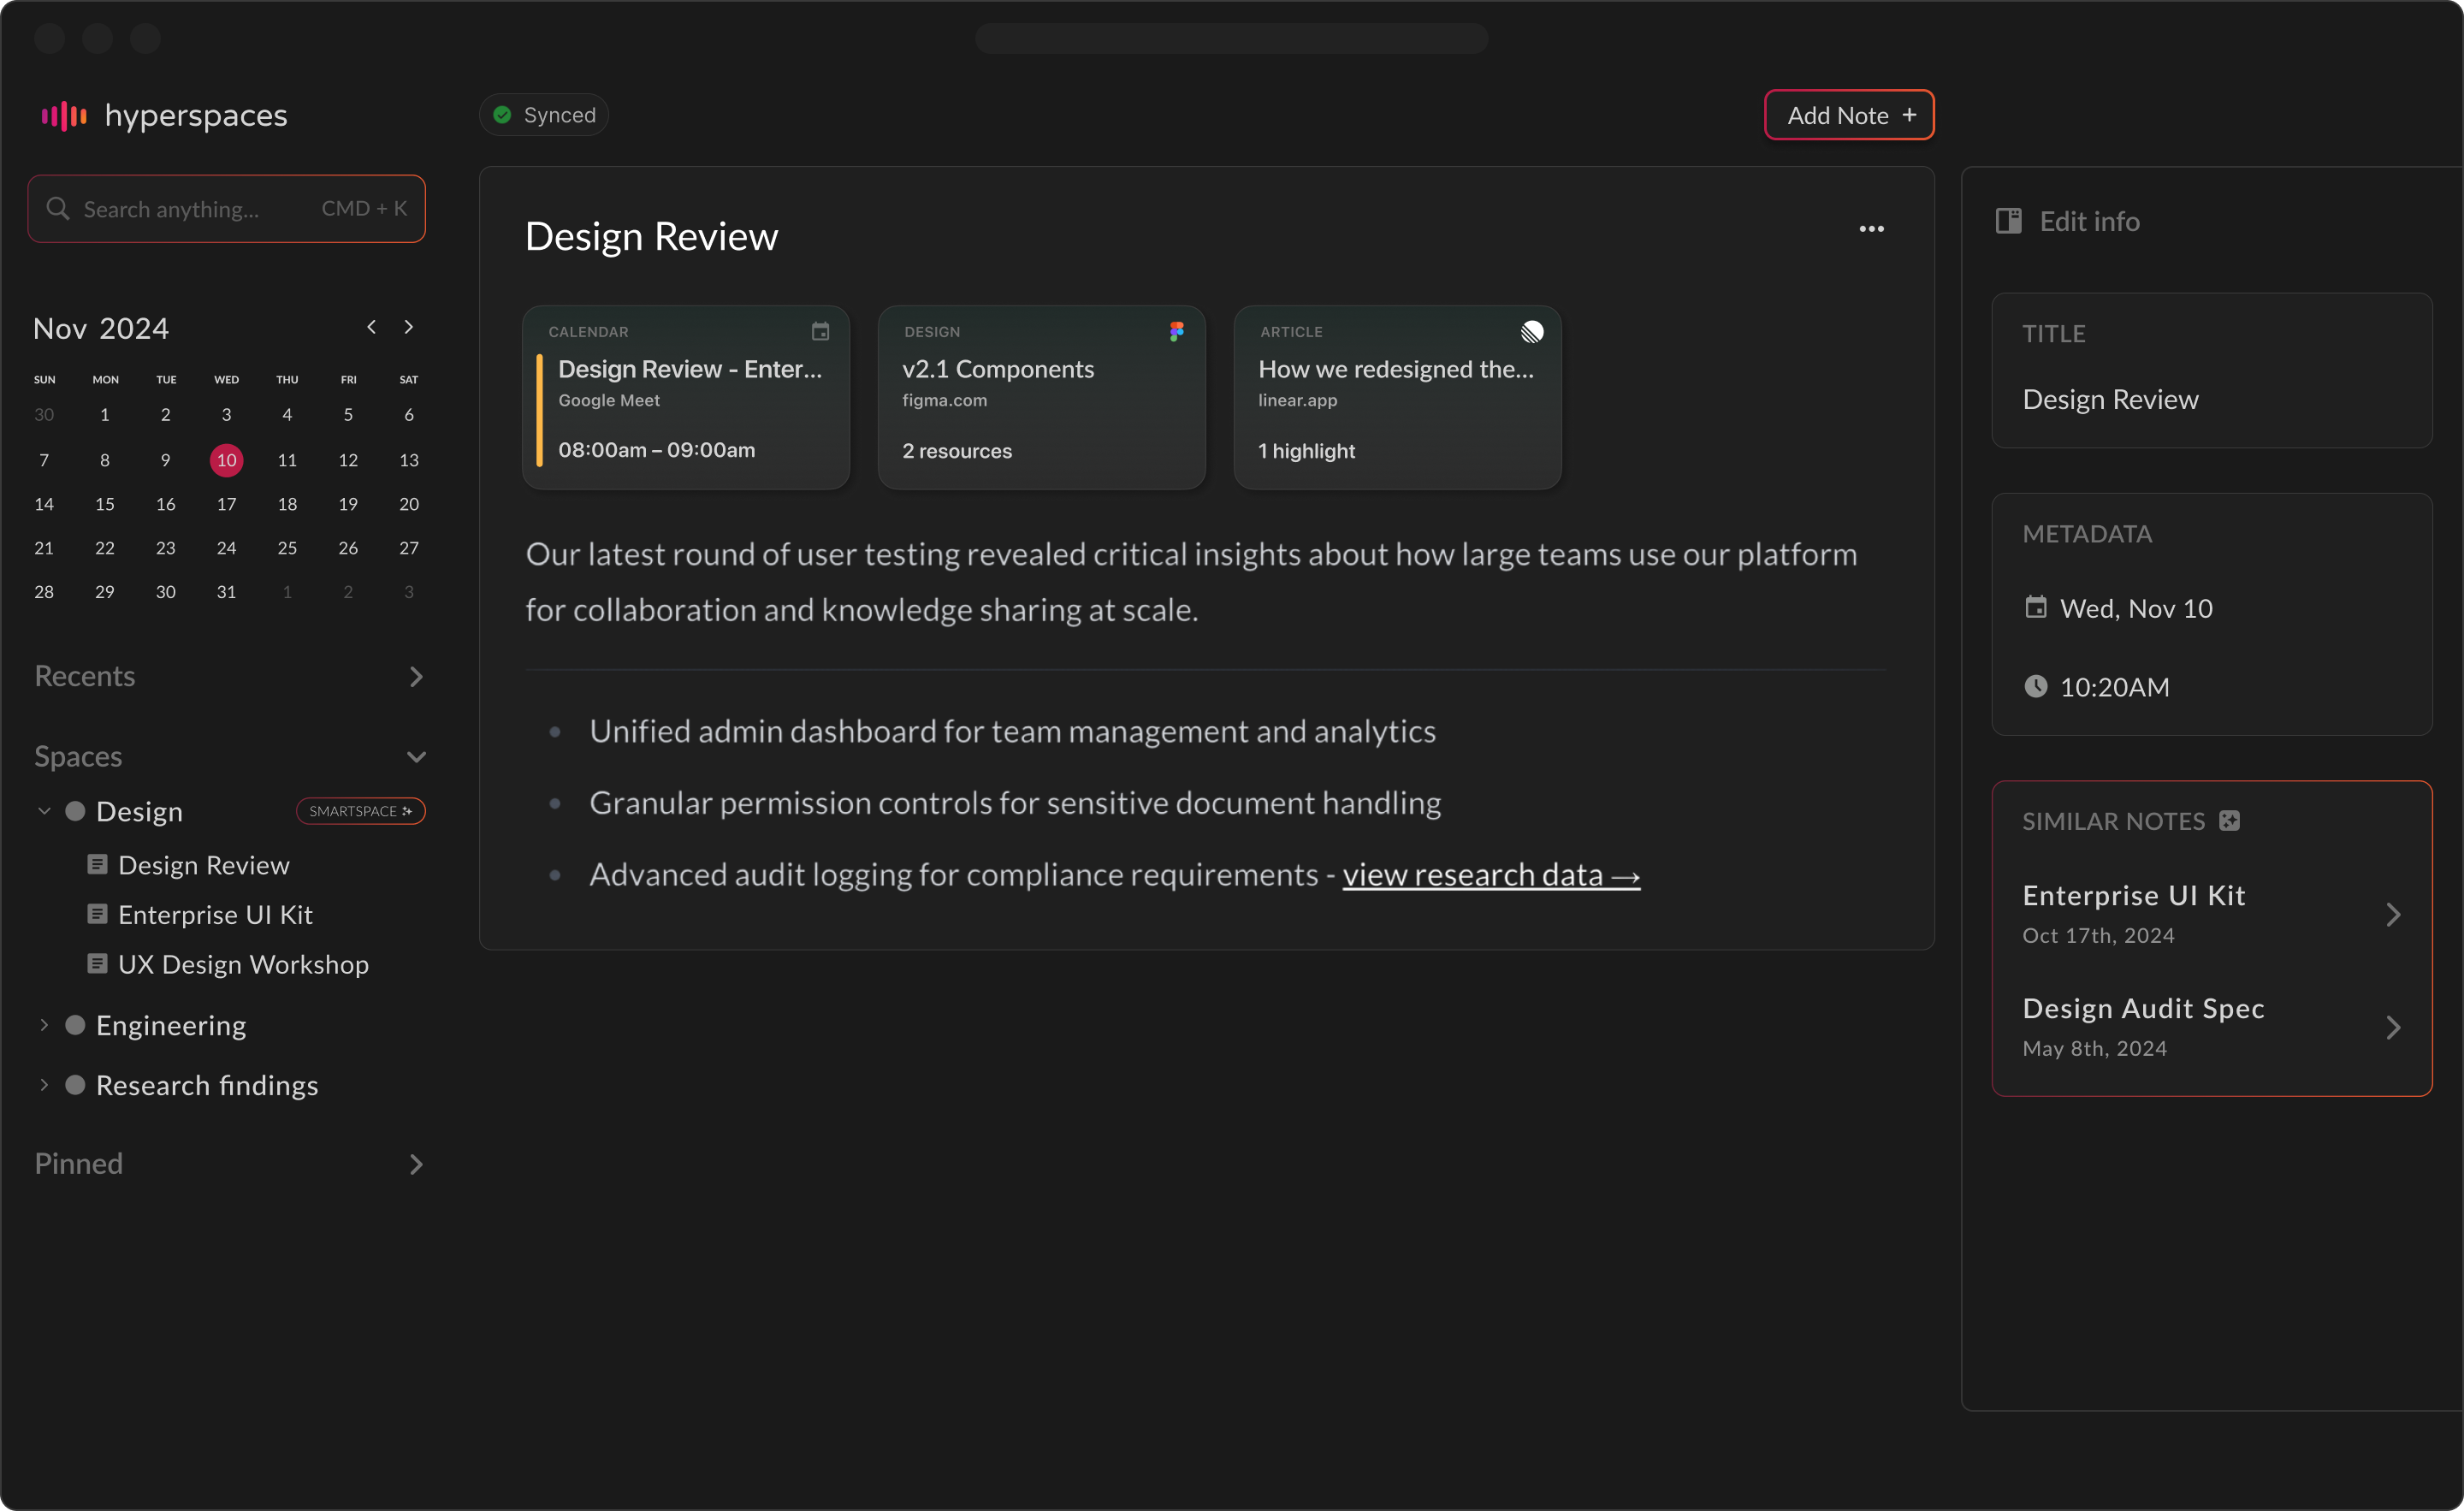Expand the Pinned section
Image resolution: width=2464 pixels, height=1511 pixels.
[x=416, y=1164]
